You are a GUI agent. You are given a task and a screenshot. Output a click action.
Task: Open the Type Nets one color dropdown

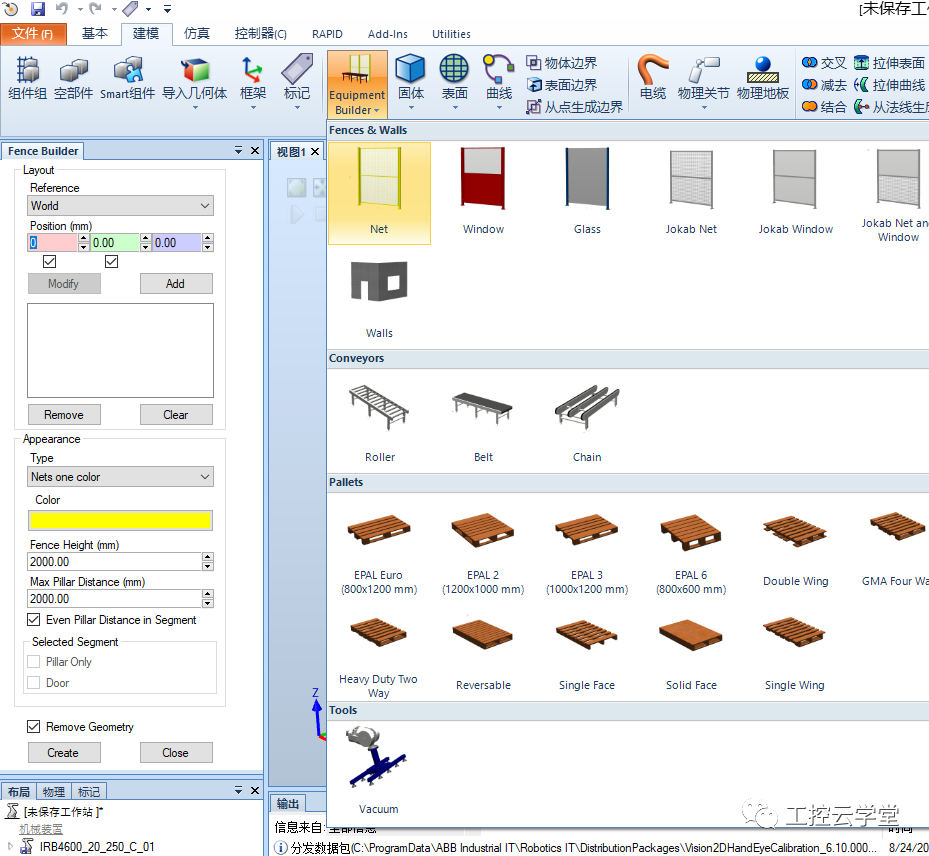coord(120,477)
